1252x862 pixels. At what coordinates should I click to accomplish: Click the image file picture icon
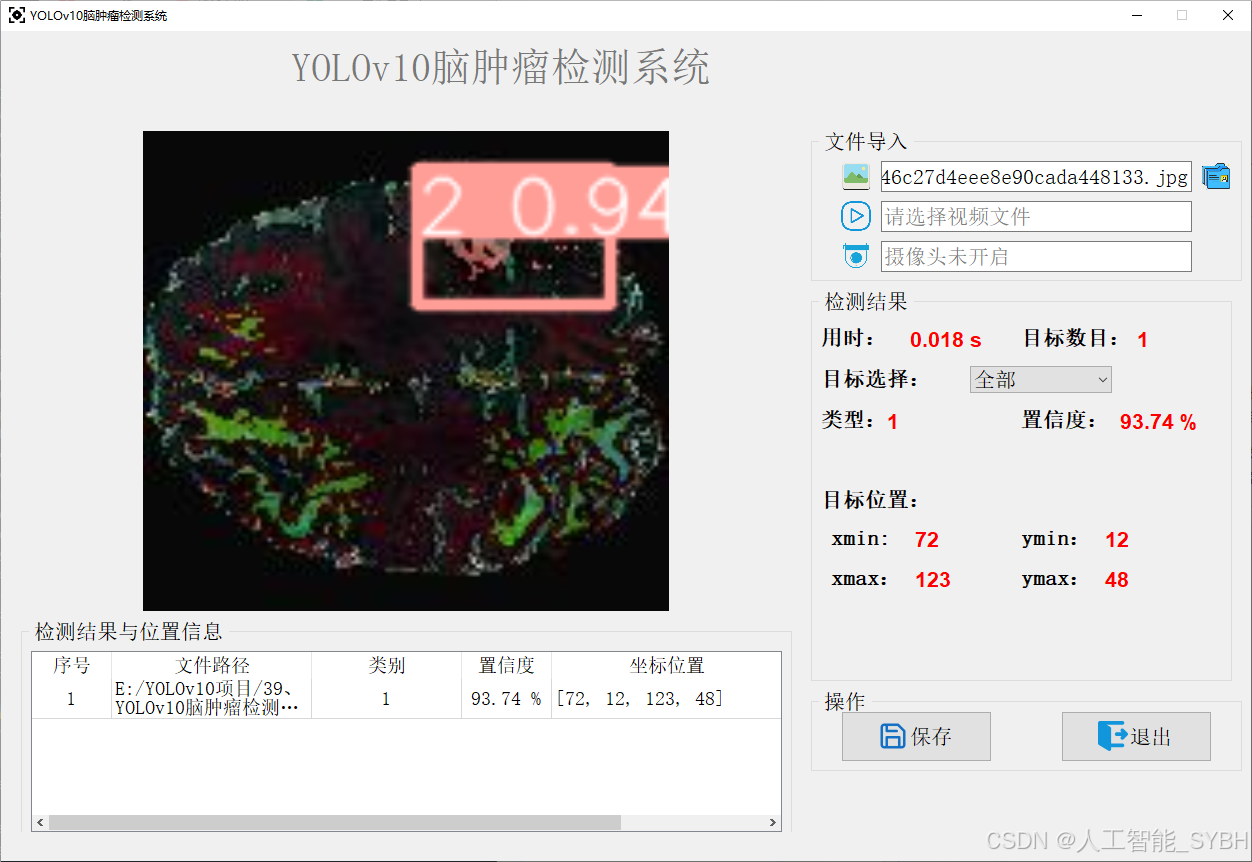coord(856,177)
